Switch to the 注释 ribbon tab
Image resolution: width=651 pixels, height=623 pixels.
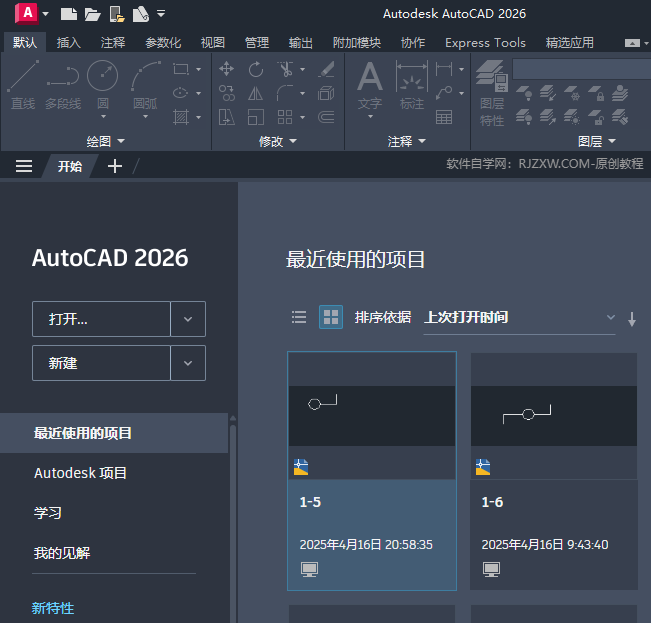(x=113, y=42)
